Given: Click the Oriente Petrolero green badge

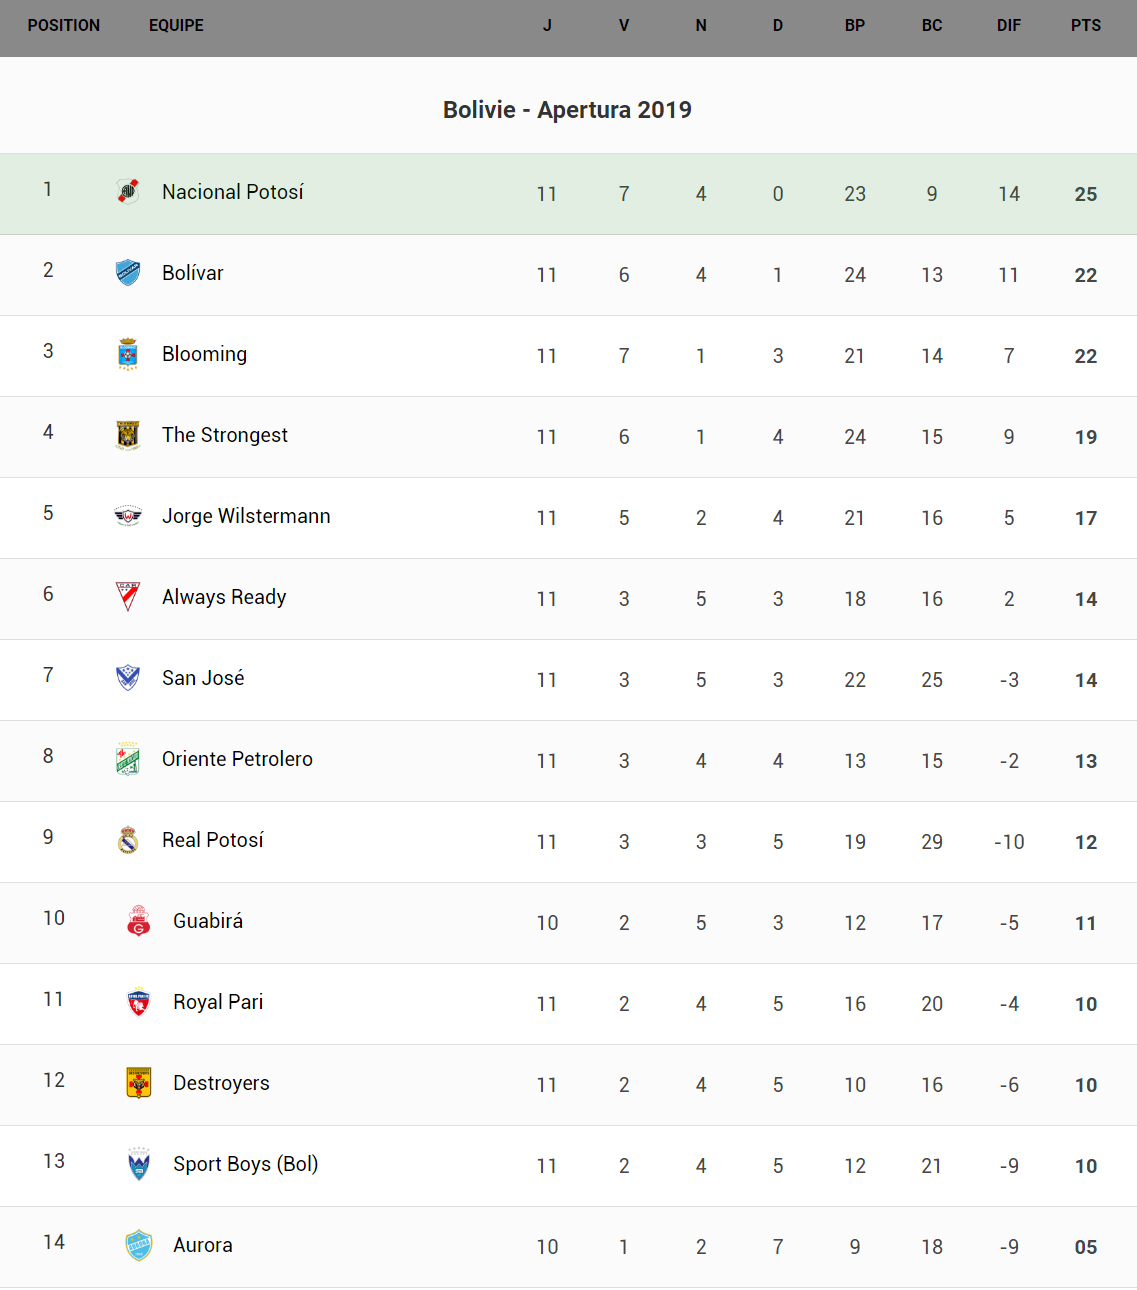Looking at the screenshot, I should point(128,759).
